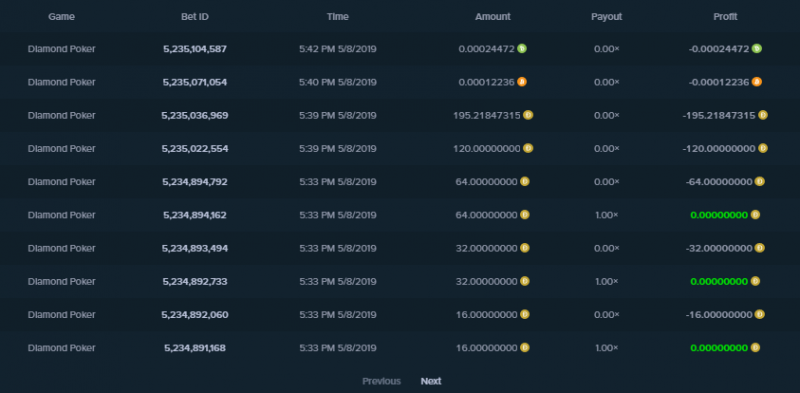Viewport: 800px width, 393px height.
Task: Click green coin icon beside amount 0.00024472
Action: point(521,48)
